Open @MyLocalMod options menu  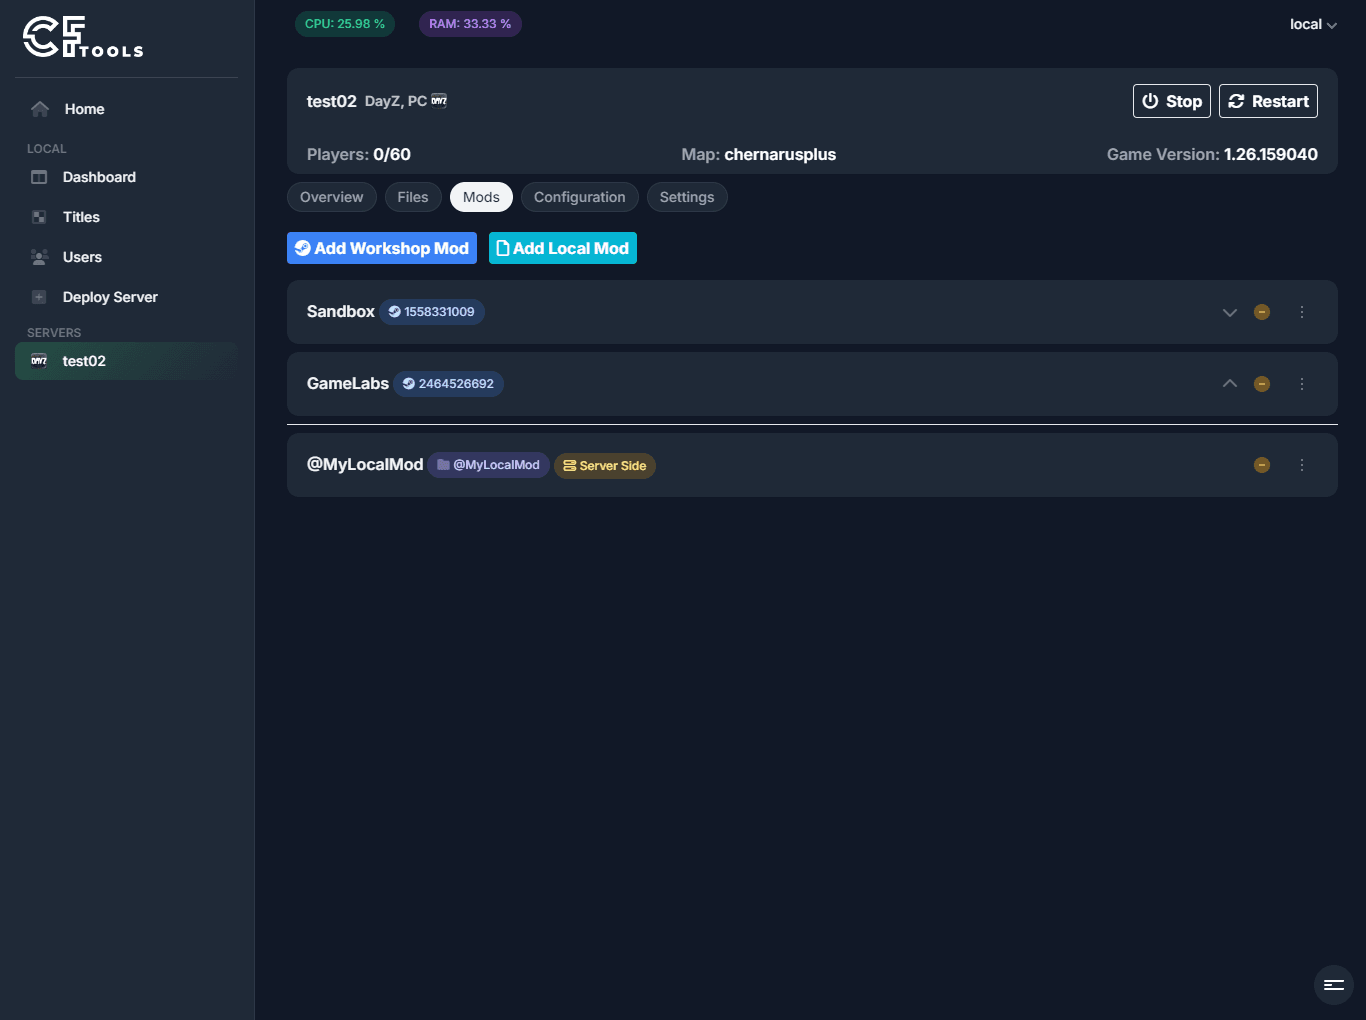click(x=1302, y=465)
